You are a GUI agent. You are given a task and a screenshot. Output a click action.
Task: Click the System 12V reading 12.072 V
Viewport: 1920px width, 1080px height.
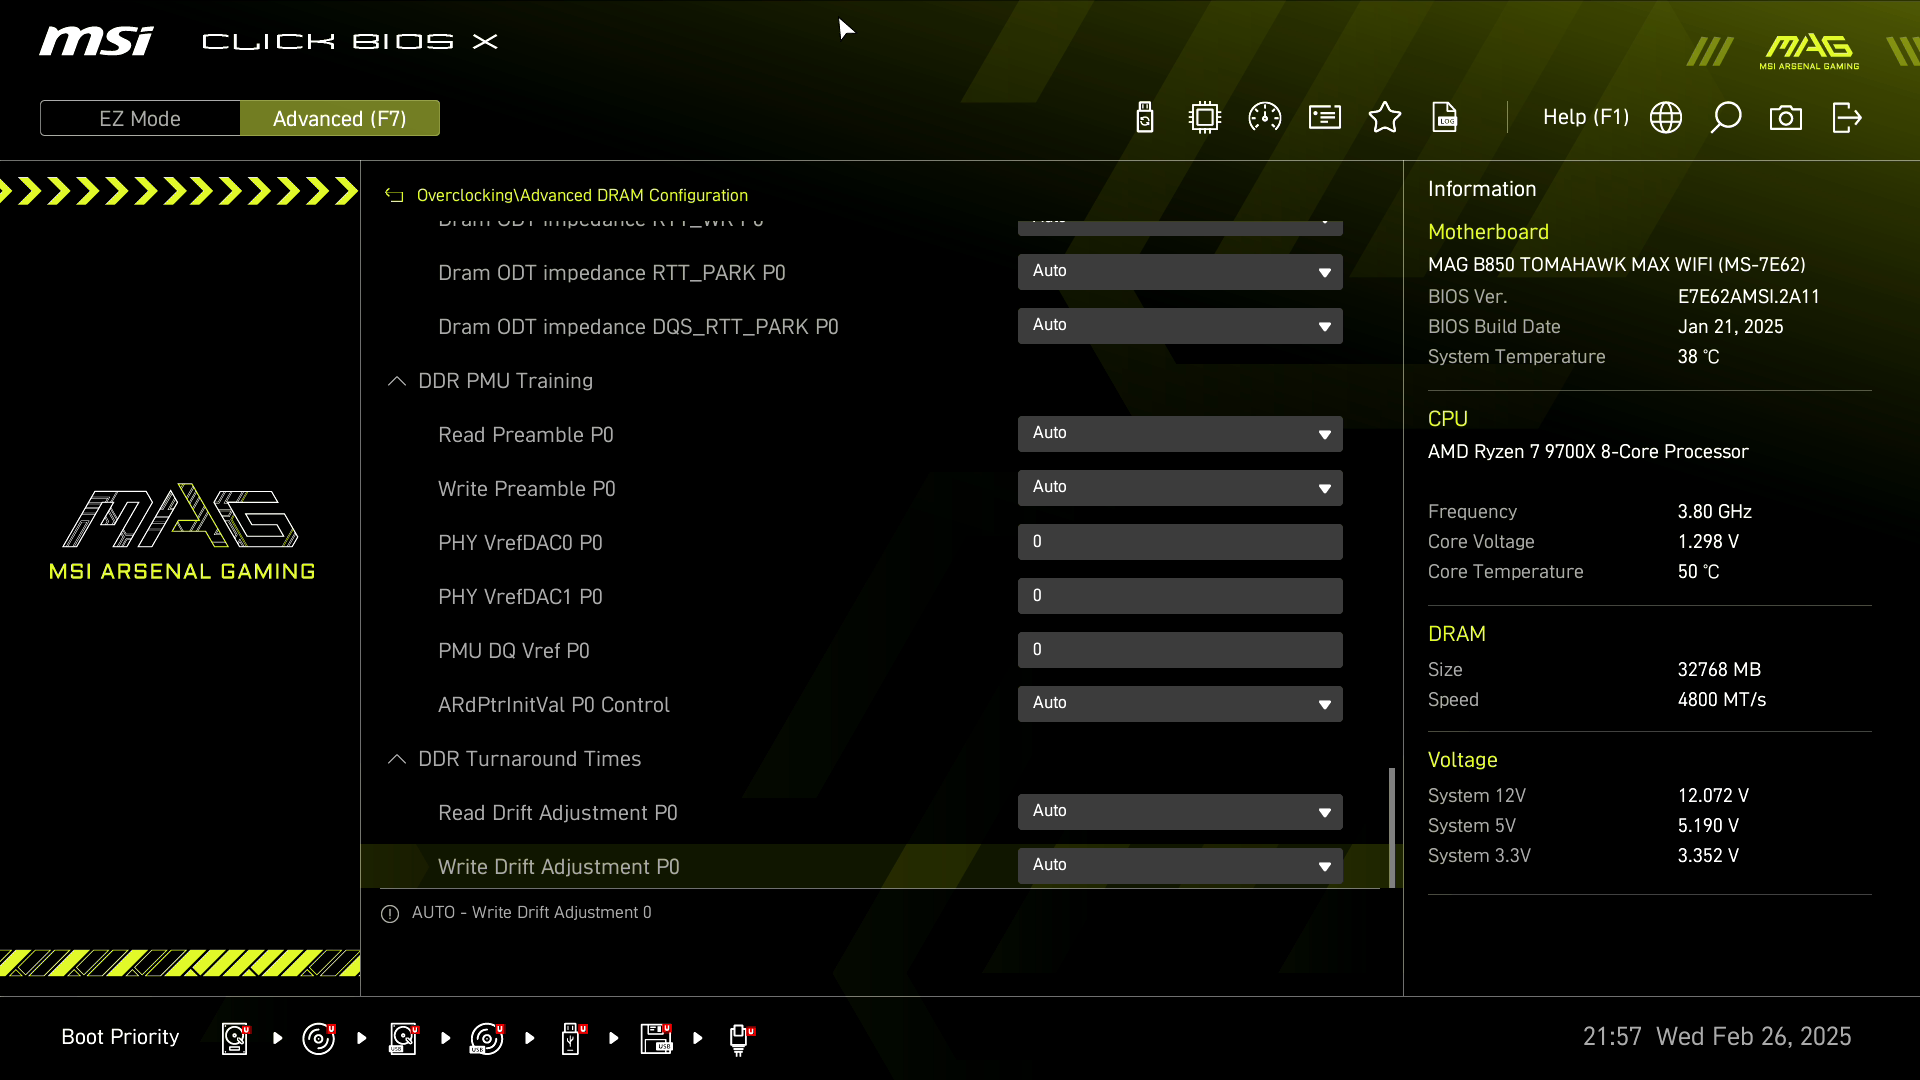pyautogui.click(x=1713, y=796)
